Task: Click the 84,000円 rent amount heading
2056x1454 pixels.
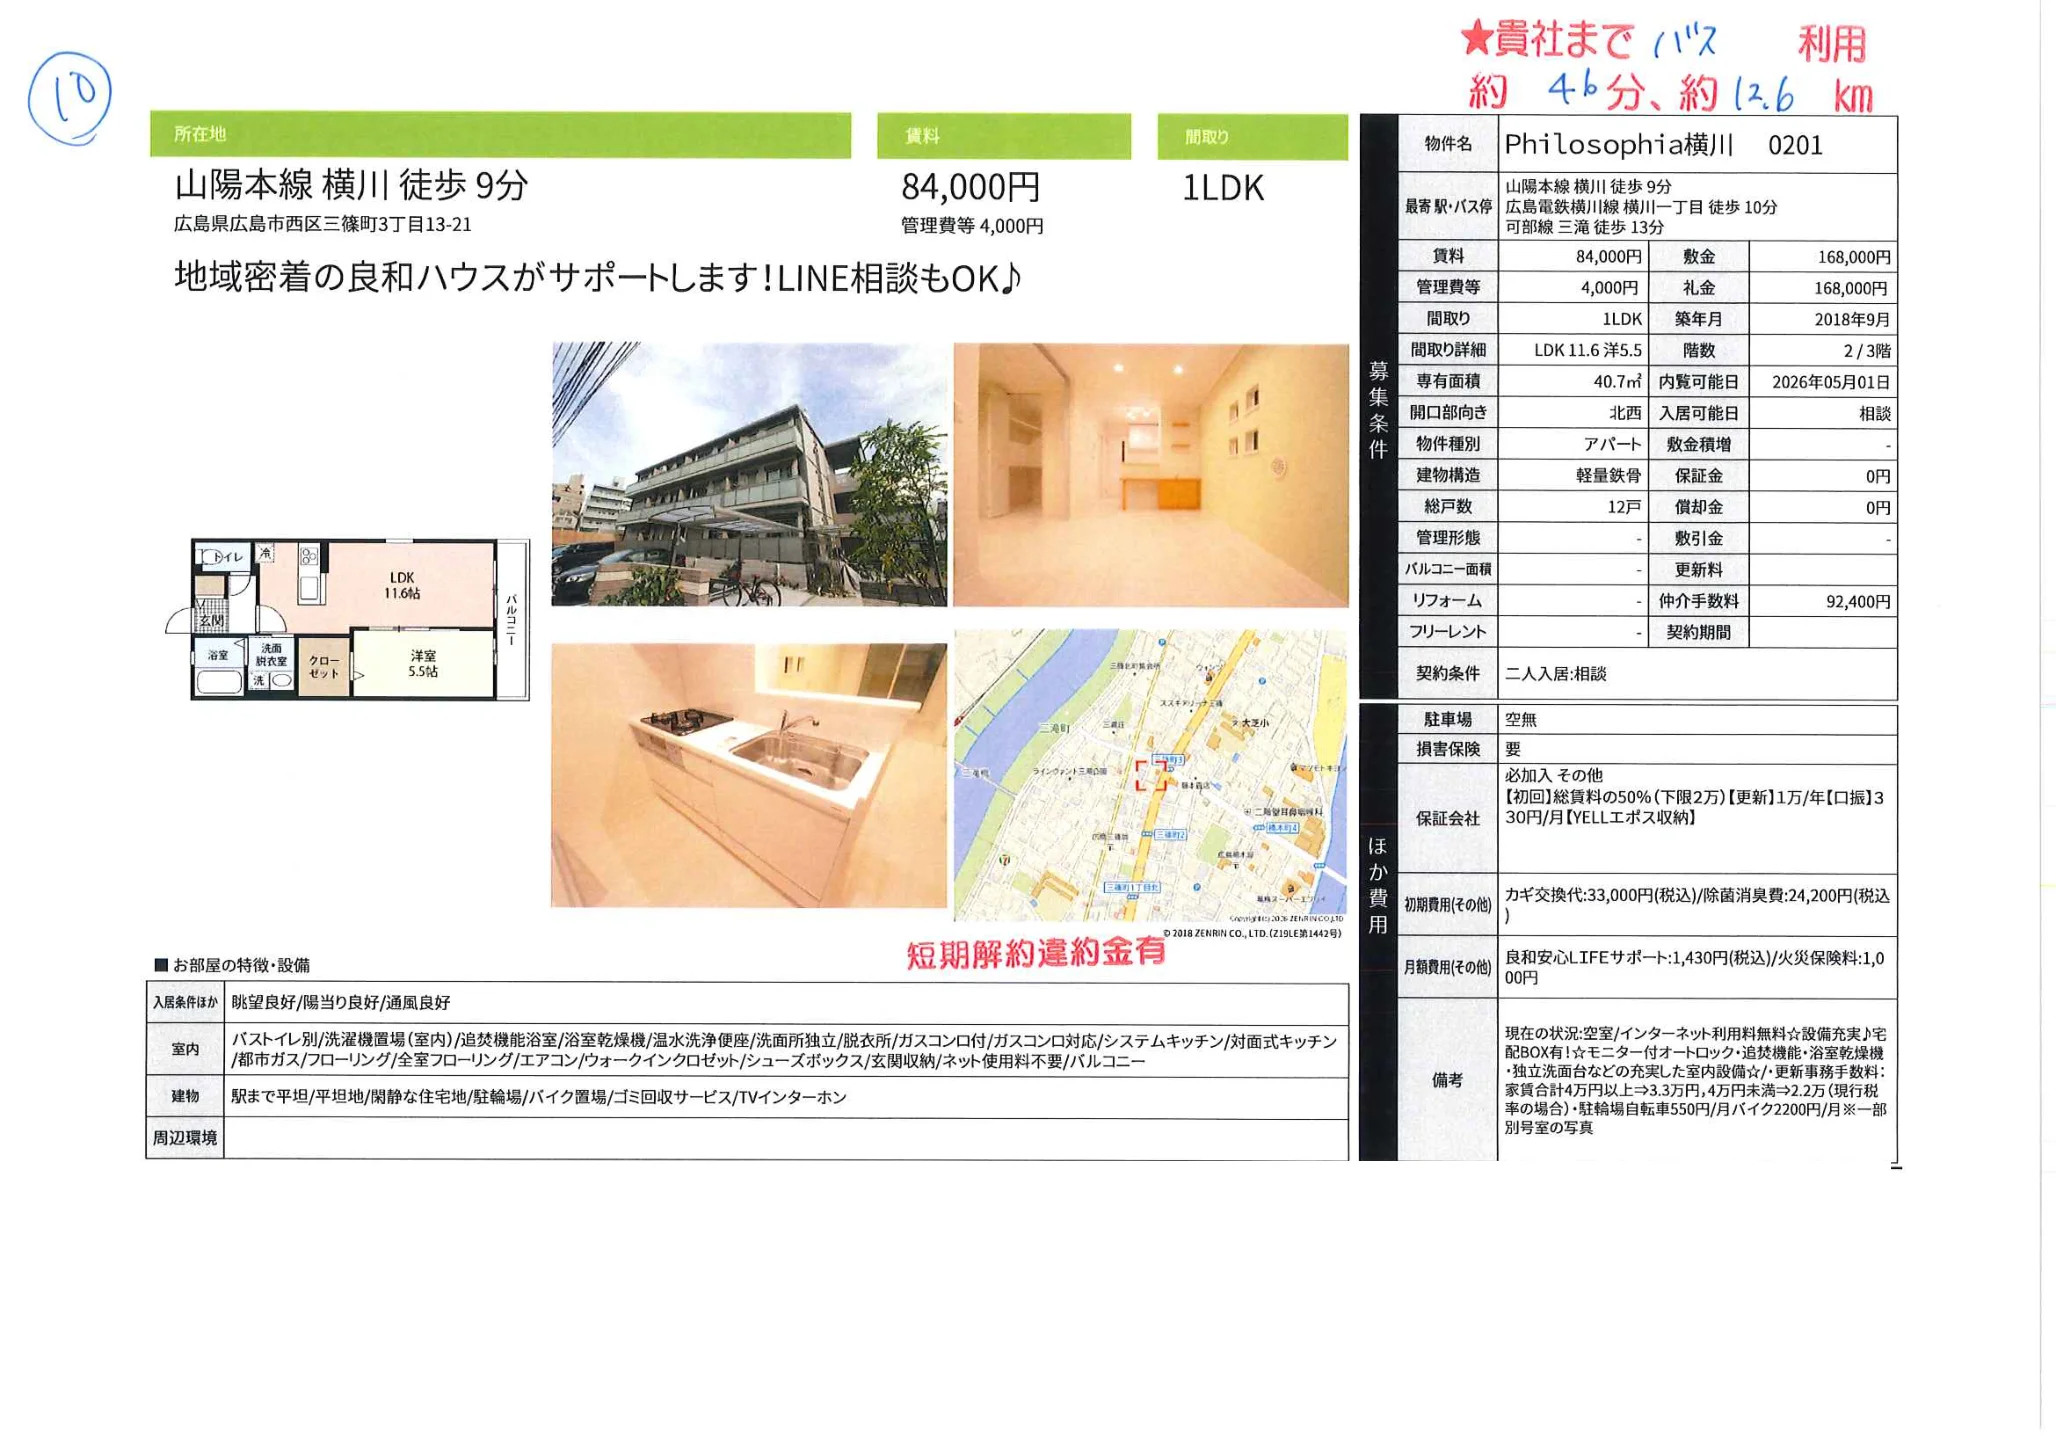Action: pos(971,187)
